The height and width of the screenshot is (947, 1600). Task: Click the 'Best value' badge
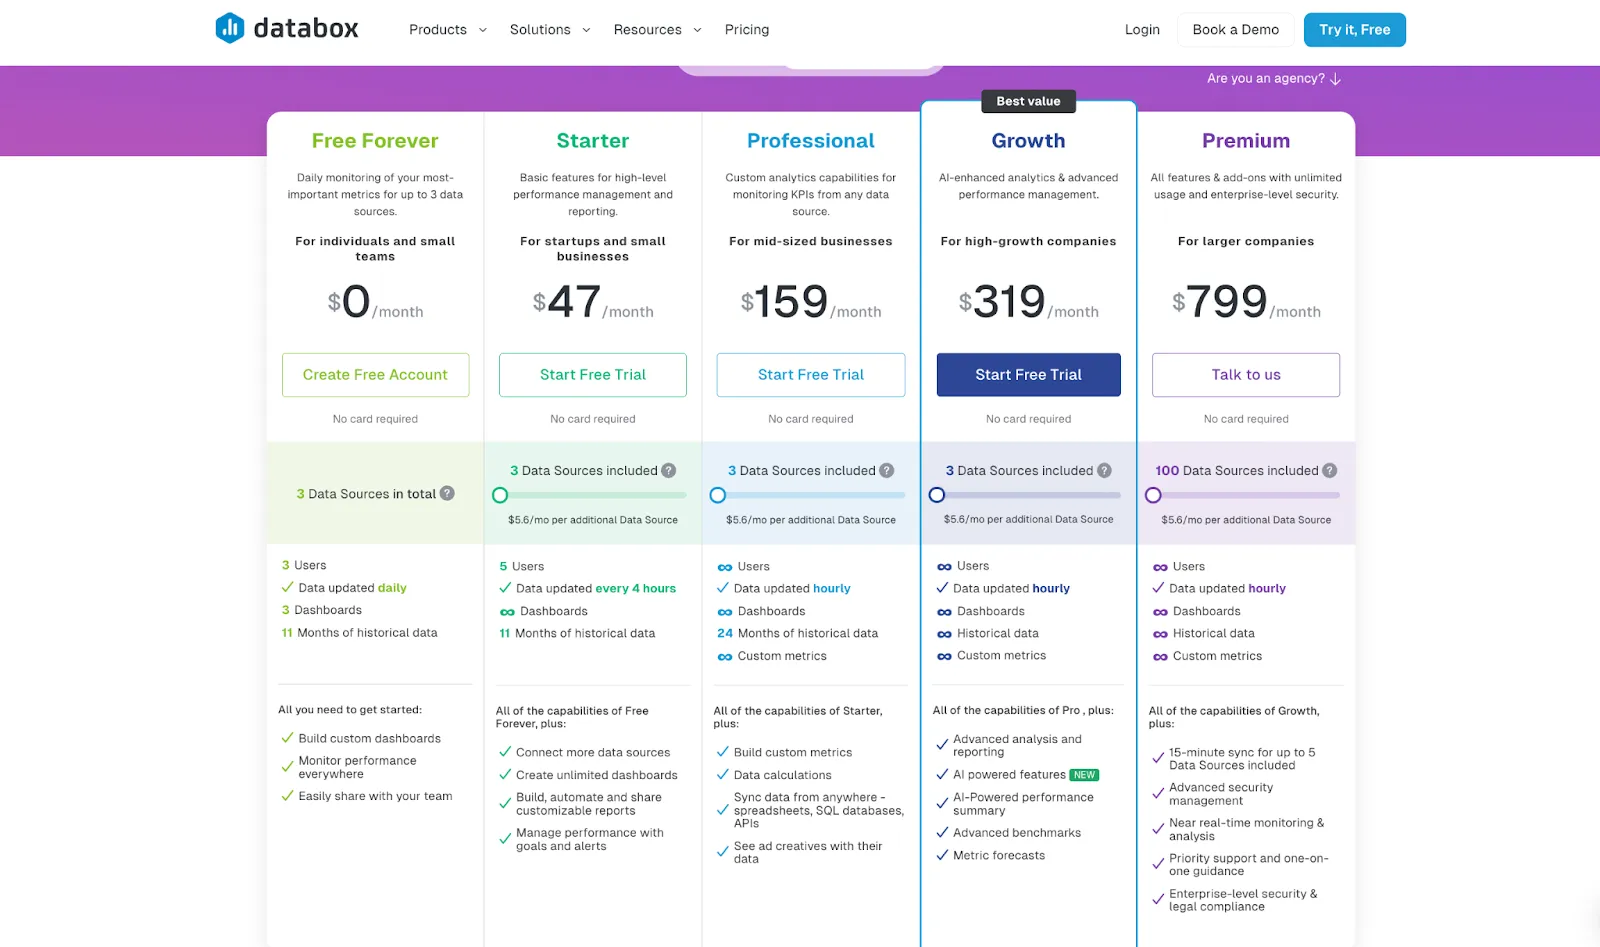pos(1028,101)
